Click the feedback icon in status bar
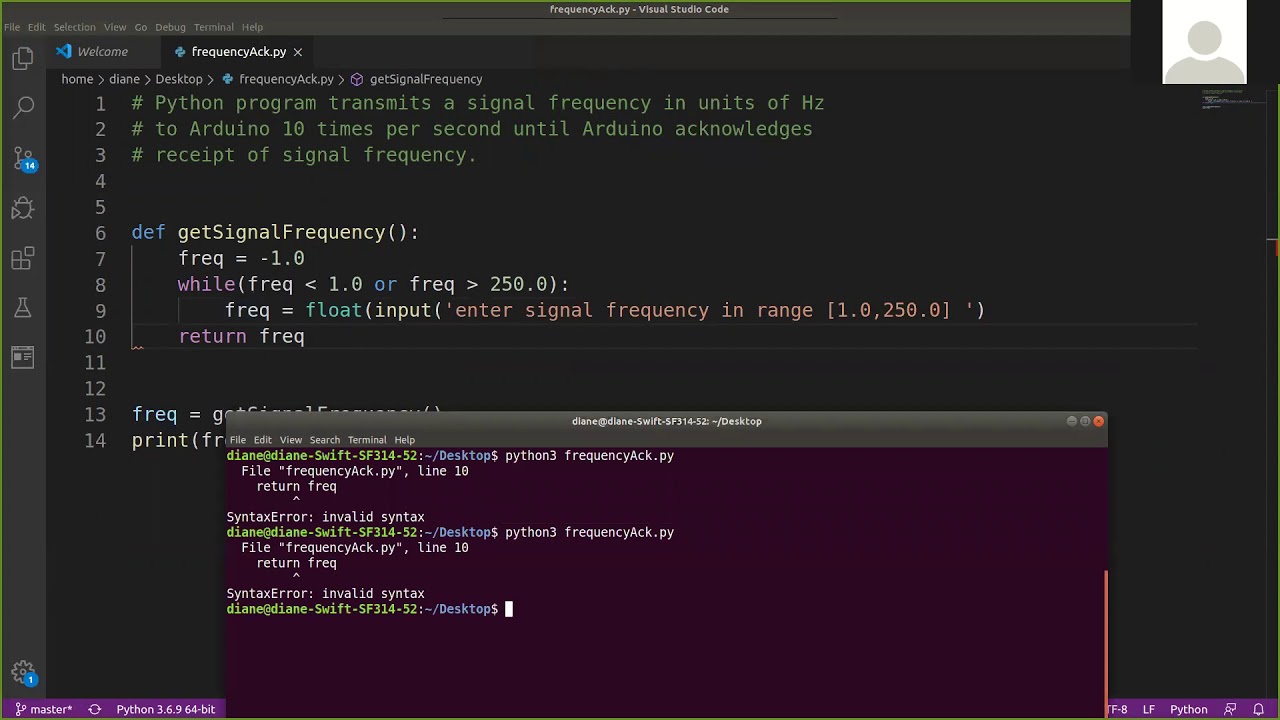Image resolution: width=1280 pixels, height=720 pixels. (1230, 709)
